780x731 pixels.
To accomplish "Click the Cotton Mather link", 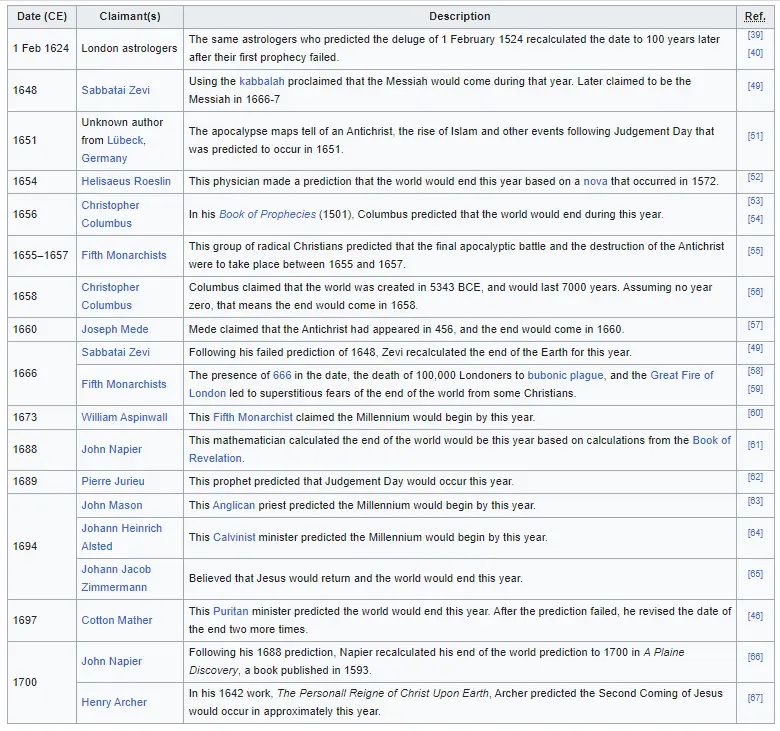I will click(117, 620).
